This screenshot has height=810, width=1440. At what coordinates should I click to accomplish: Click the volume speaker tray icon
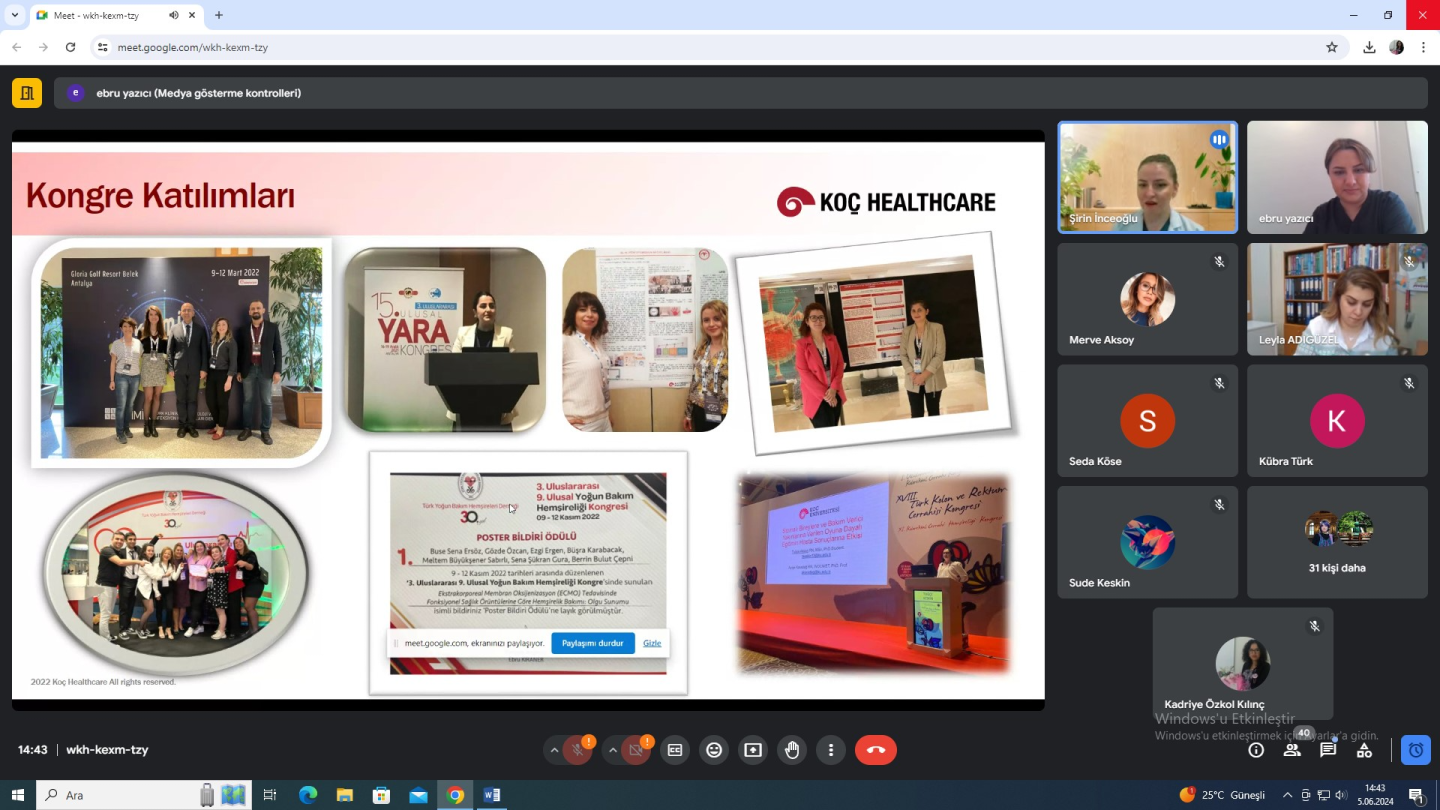[1341, 795]
